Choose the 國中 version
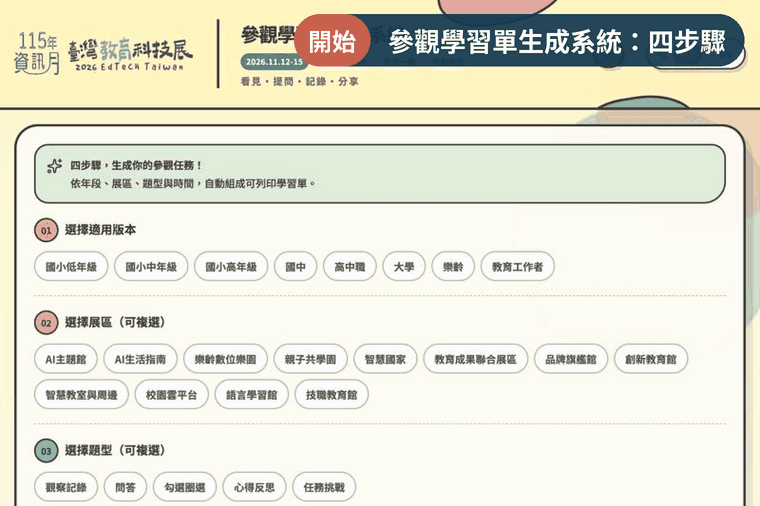This screenshot has width=760, height=506. [x=295, y=267]
